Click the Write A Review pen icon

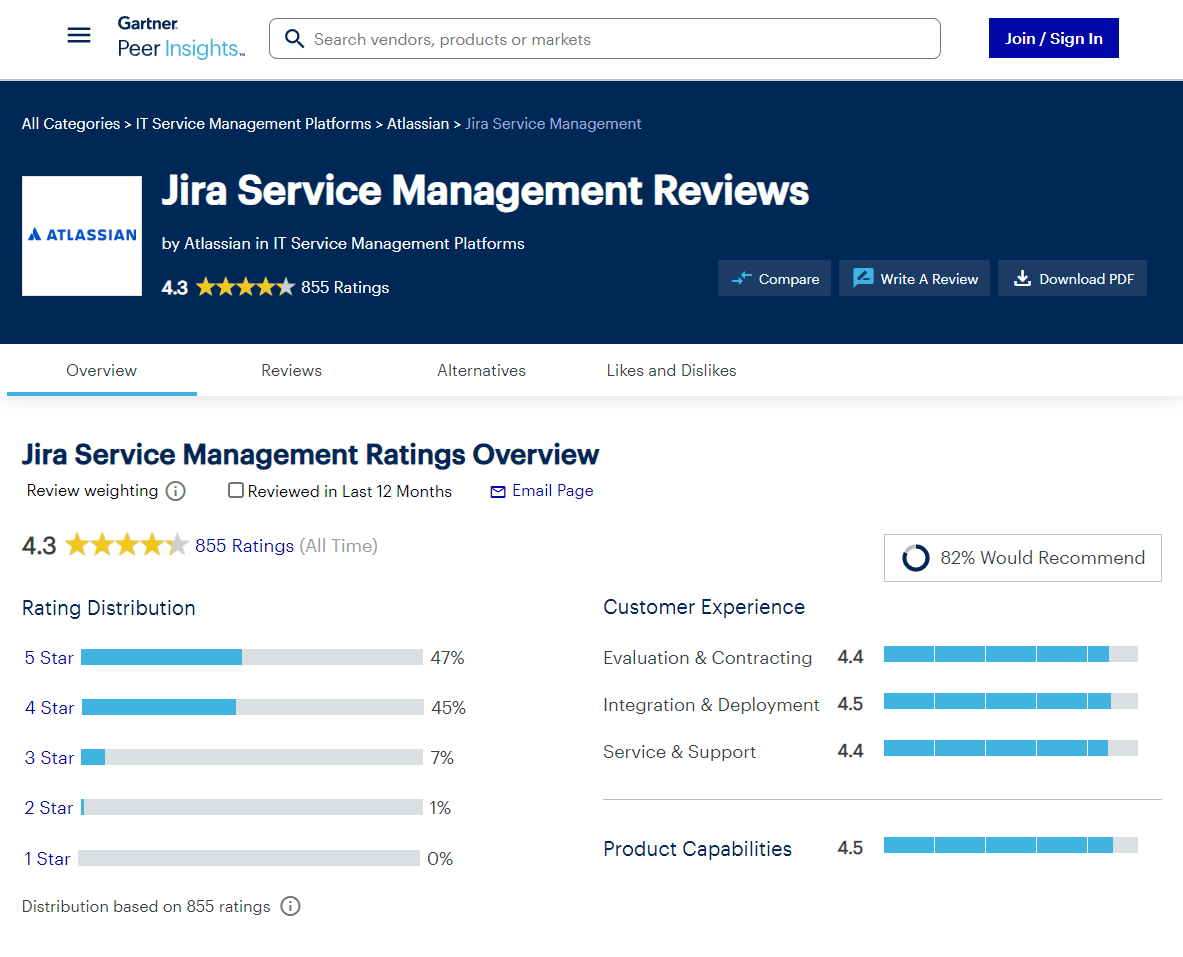(862, 278)
